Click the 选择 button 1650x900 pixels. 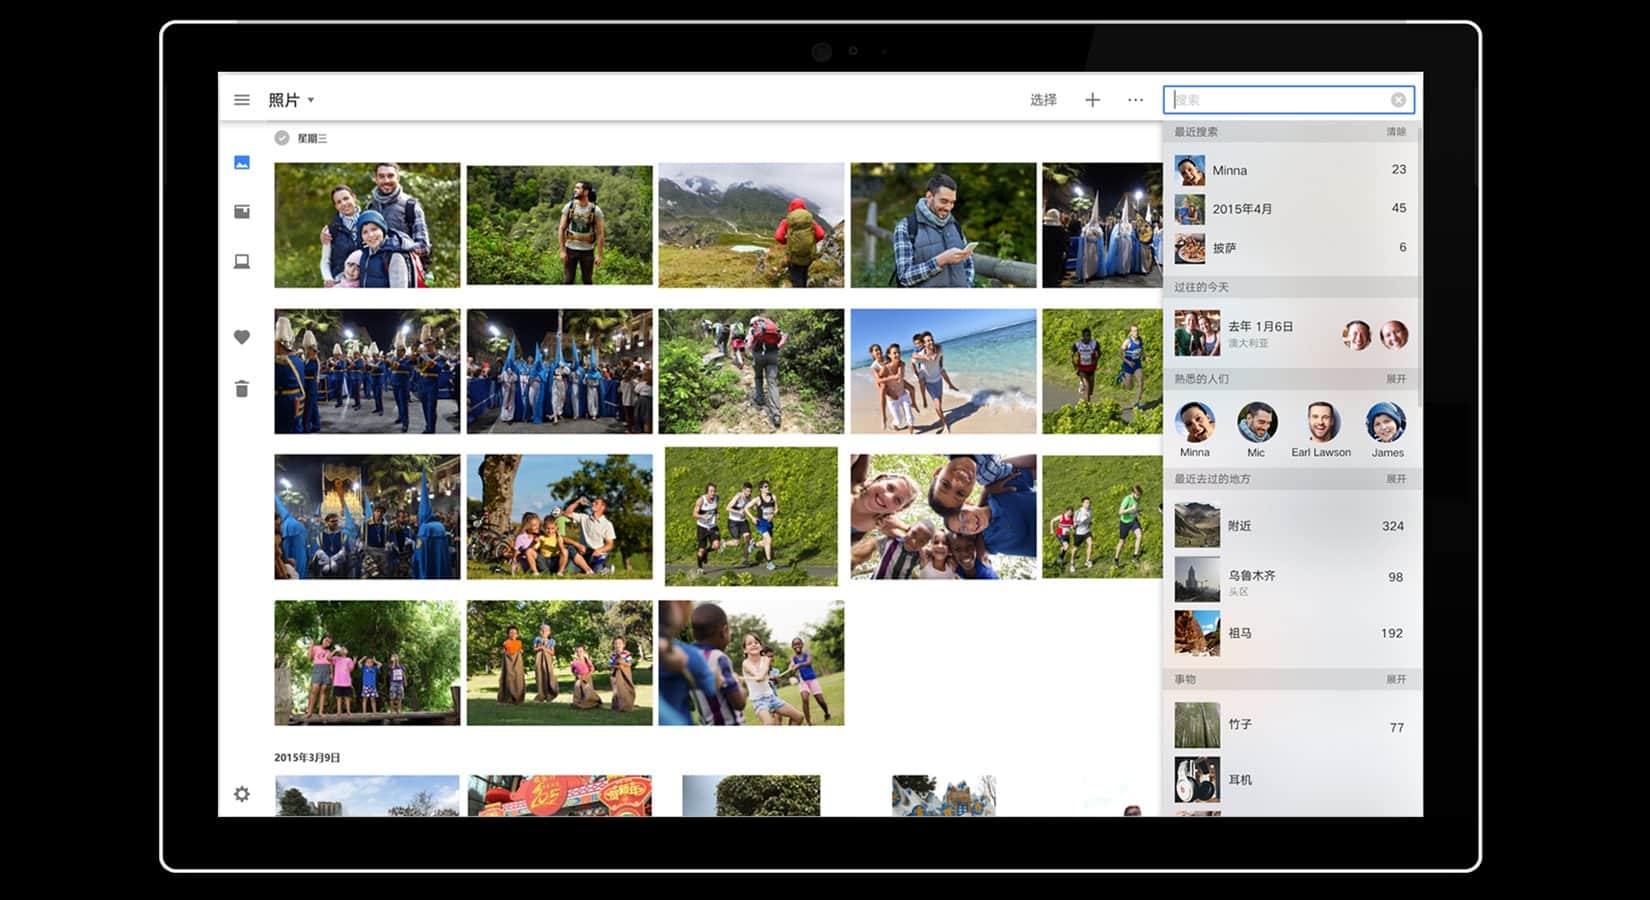[x=1043, y=100]
